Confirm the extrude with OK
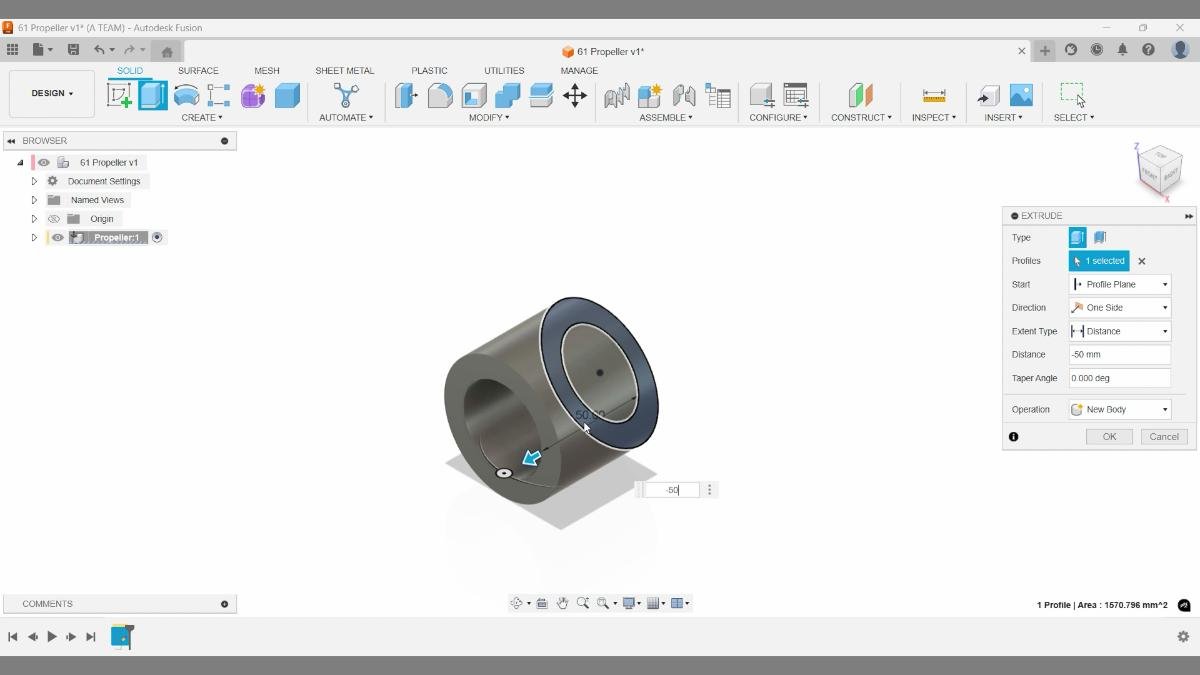The height and width of the screenshot is (675, 1200). [1108, 436]
